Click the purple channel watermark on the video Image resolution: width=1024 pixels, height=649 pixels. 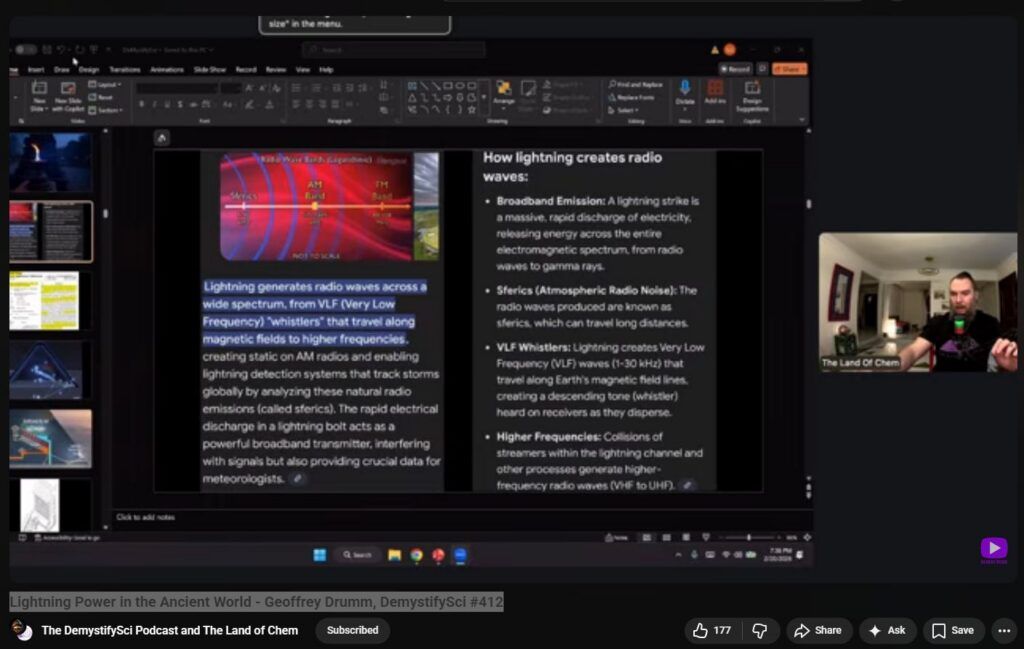tap(993, 548)
